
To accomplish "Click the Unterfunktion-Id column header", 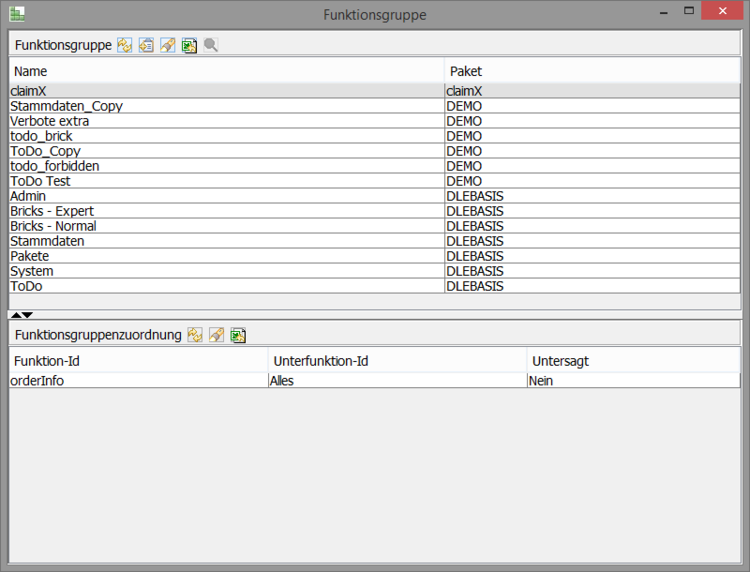I will coord(397,360).
